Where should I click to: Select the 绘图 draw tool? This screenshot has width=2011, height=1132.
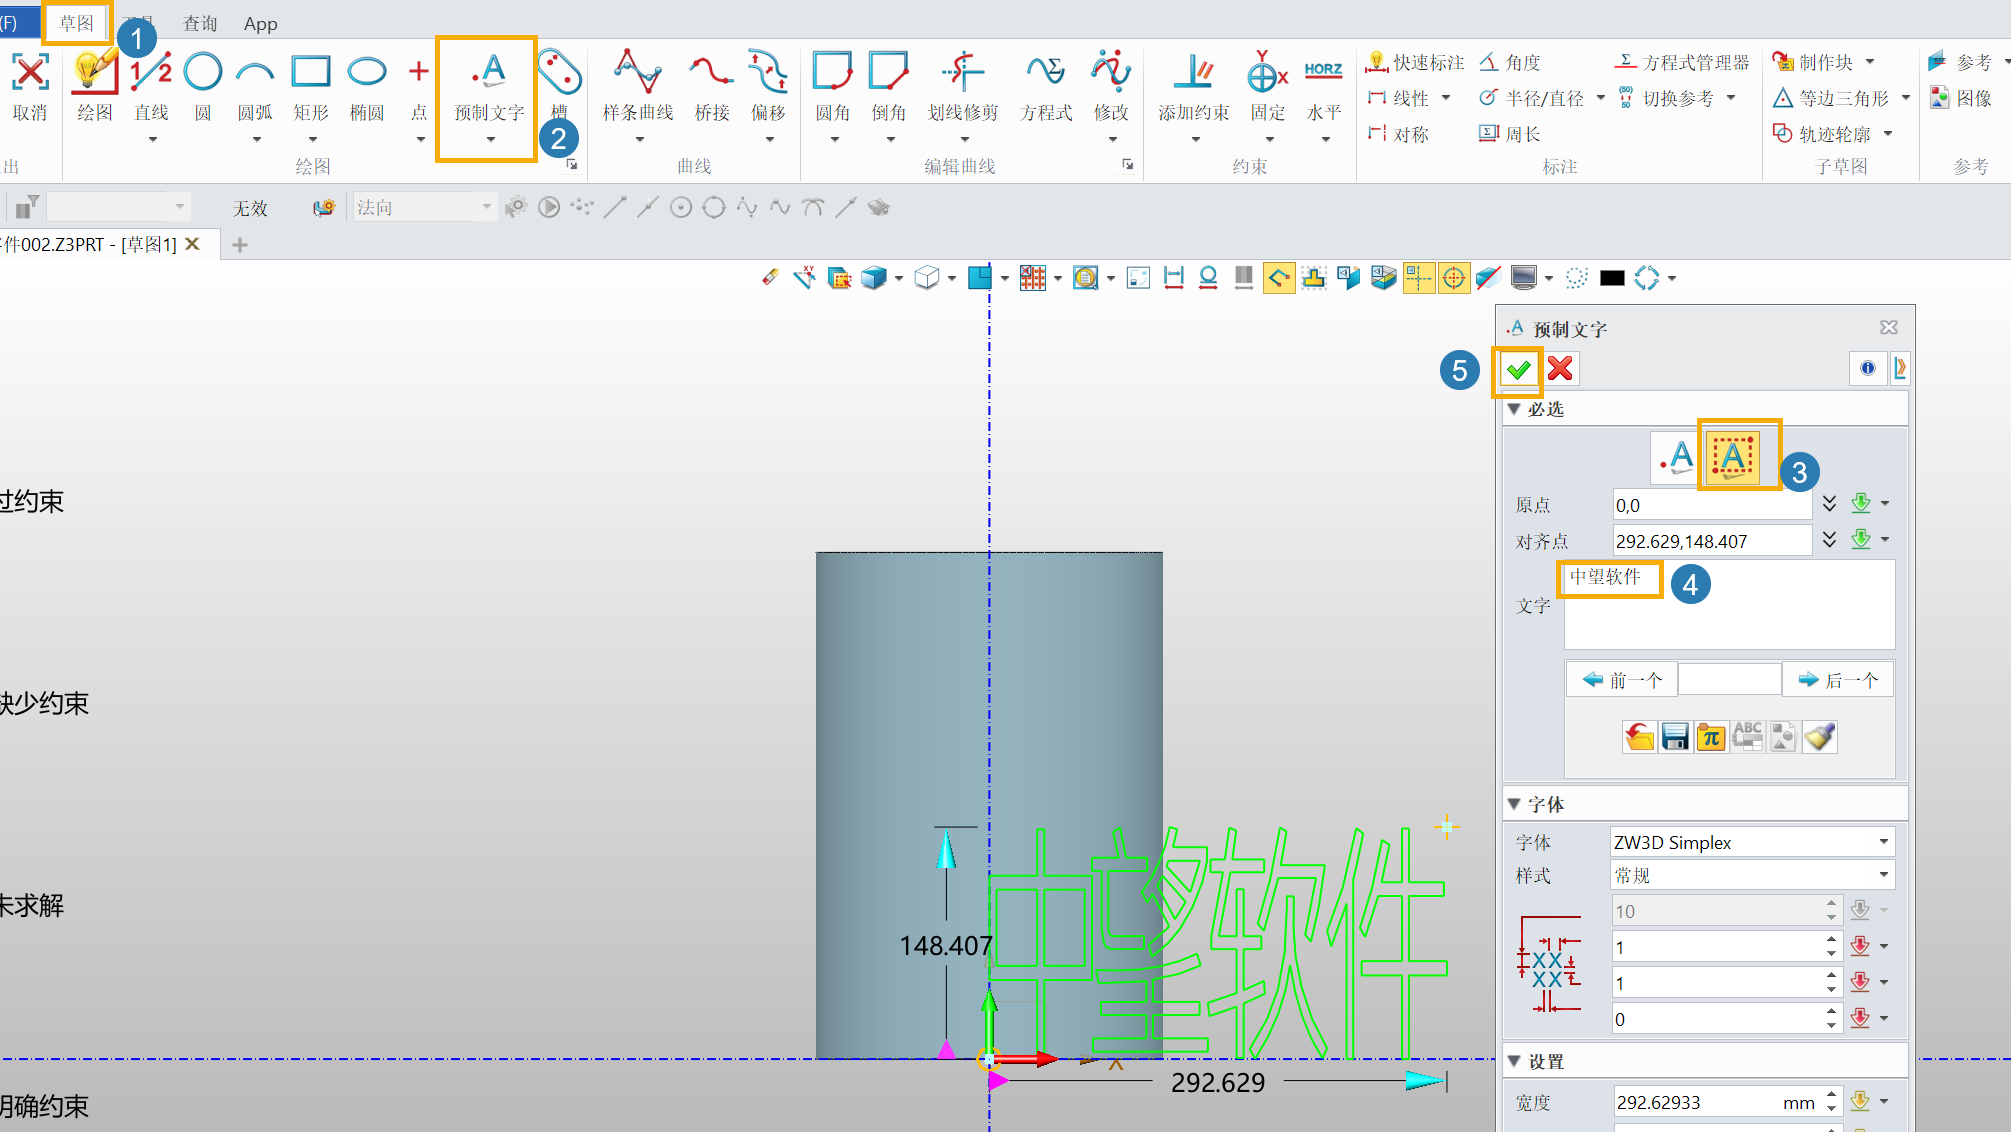[x=95, y=86]
